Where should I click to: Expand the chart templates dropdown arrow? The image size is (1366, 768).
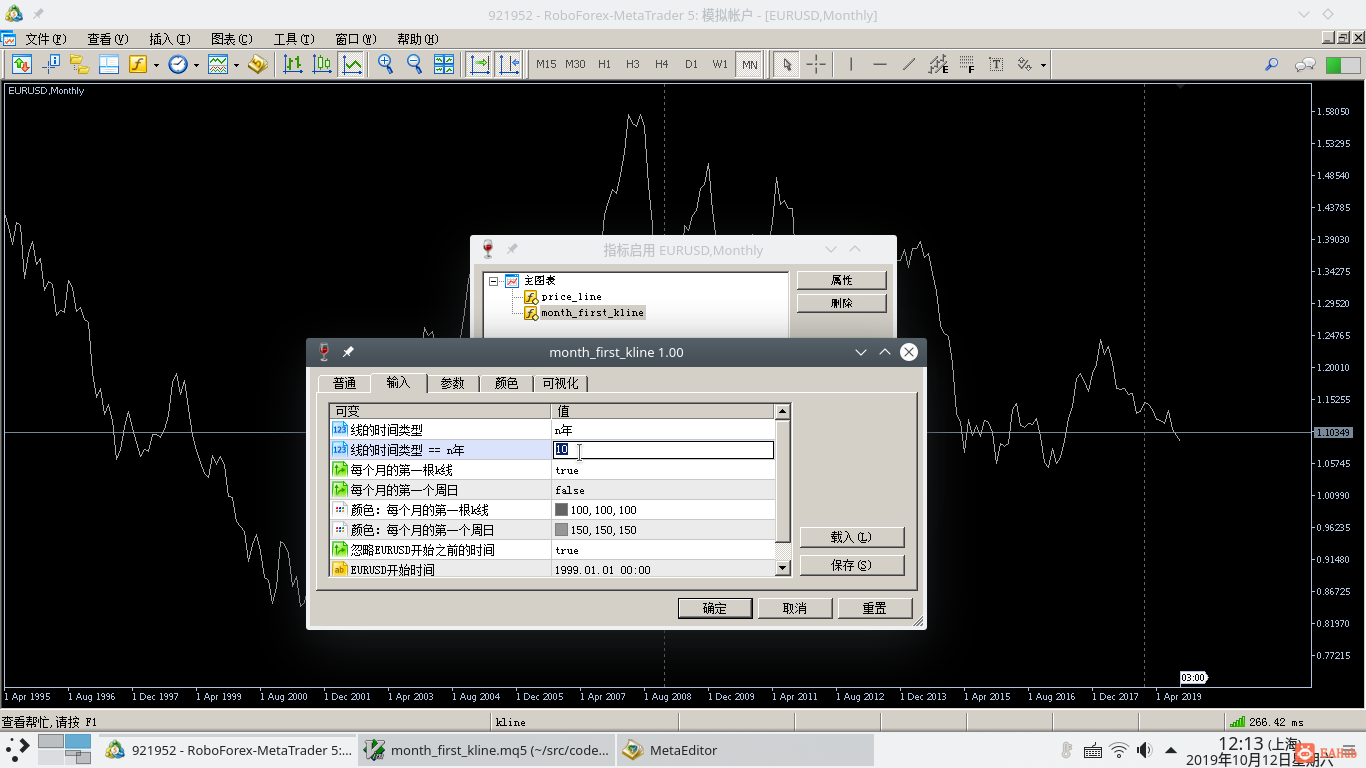tap(236, 65)
